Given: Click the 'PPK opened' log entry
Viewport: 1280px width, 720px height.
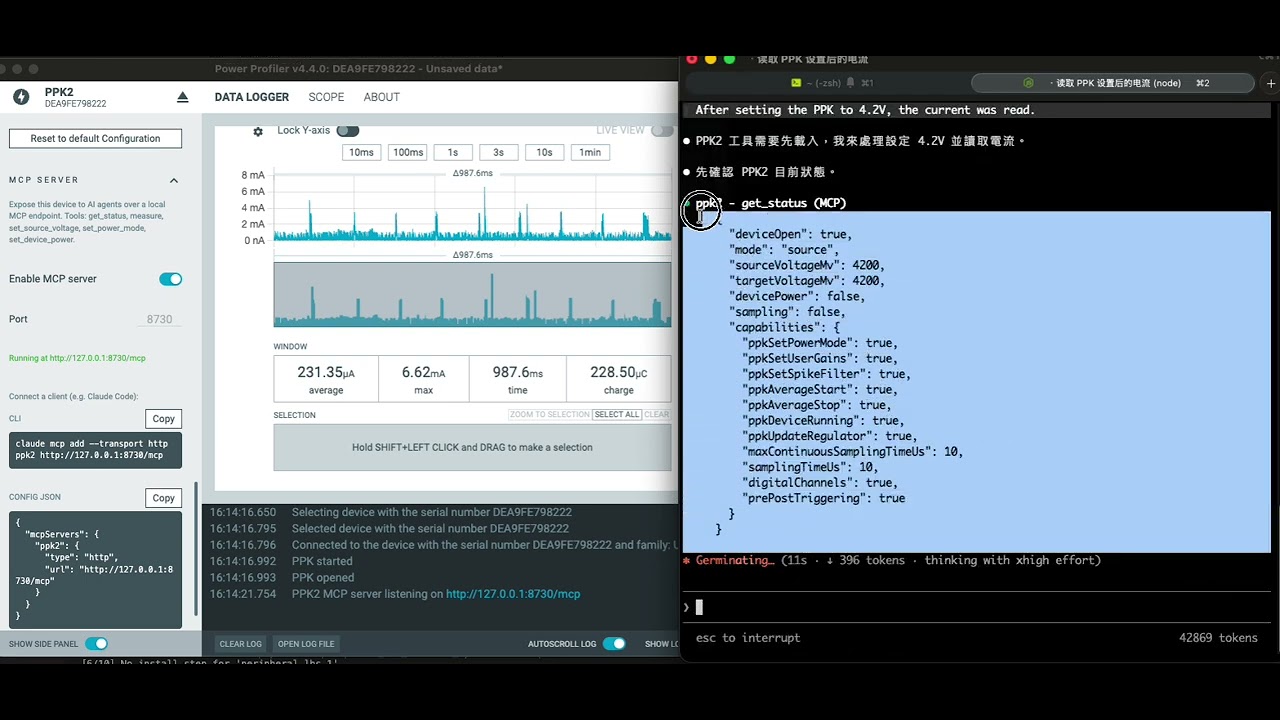Looking at the screenshot, I should [x=323, y=578].
